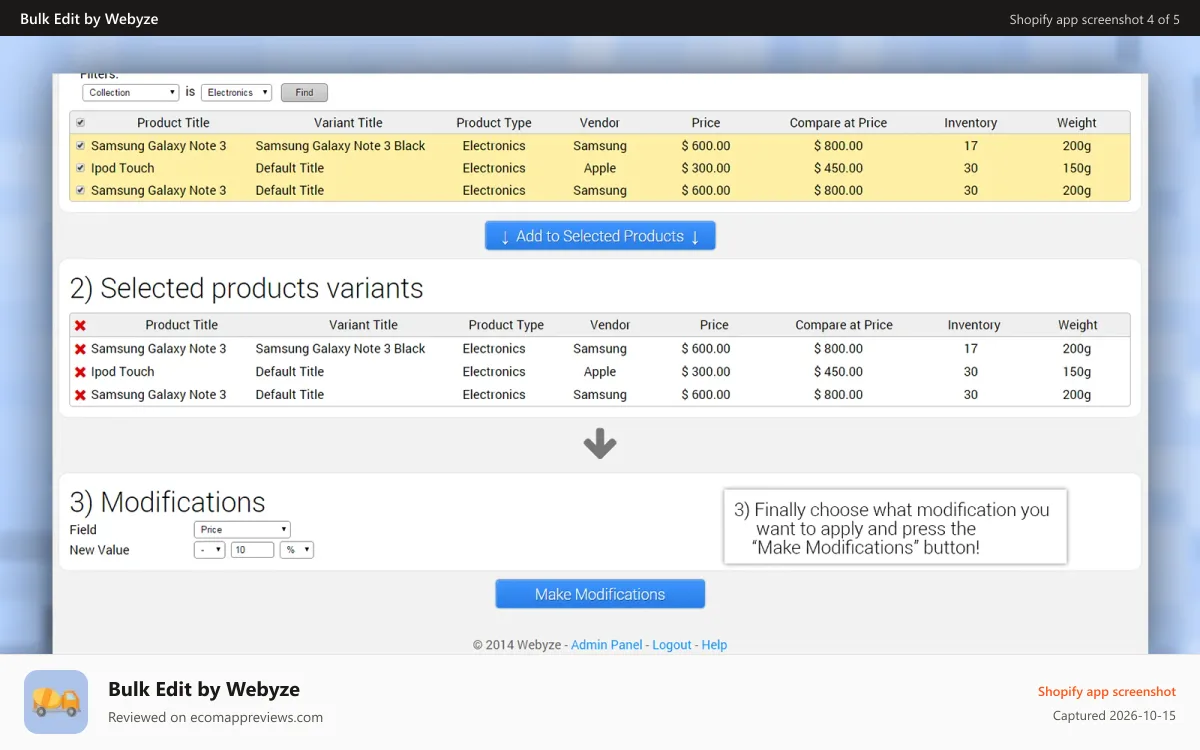Screen dimensions: 1200x750
Task: Click 'Samsung Galaxy Note 3 Black' variant in search results
Action: (340, 146)
